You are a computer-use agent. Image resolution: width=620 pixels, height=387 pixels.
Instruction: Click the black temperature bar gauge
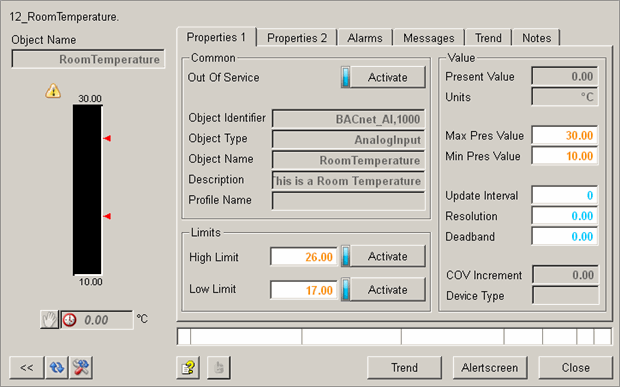point(87,190)
